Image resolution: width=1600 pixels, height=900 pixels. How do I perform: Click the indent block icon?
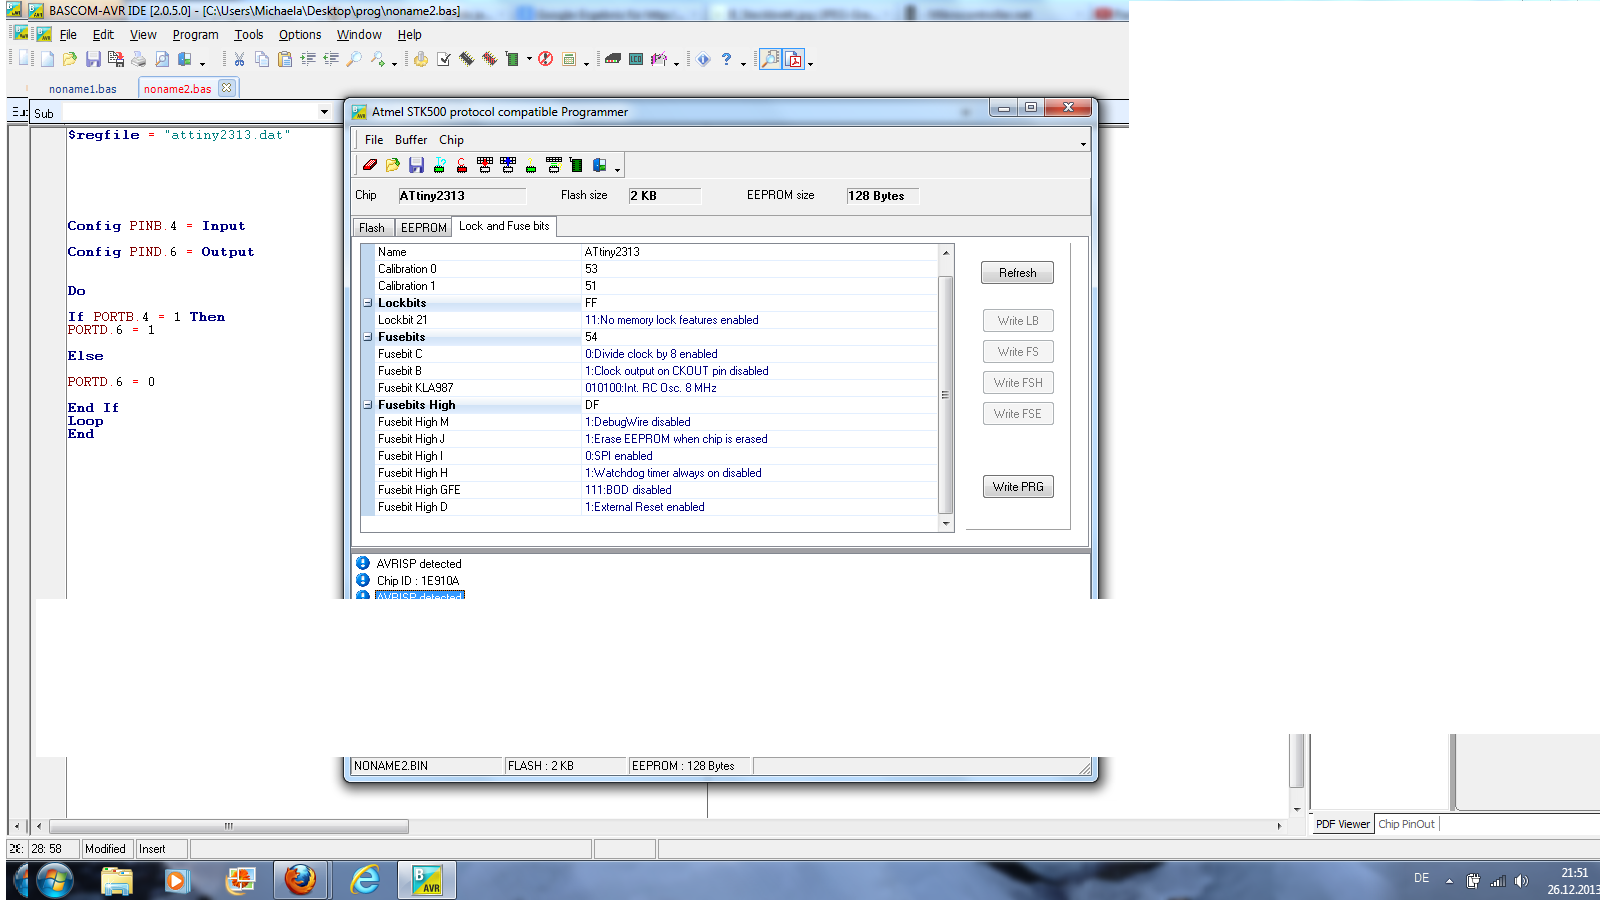(x=308, y=59)
